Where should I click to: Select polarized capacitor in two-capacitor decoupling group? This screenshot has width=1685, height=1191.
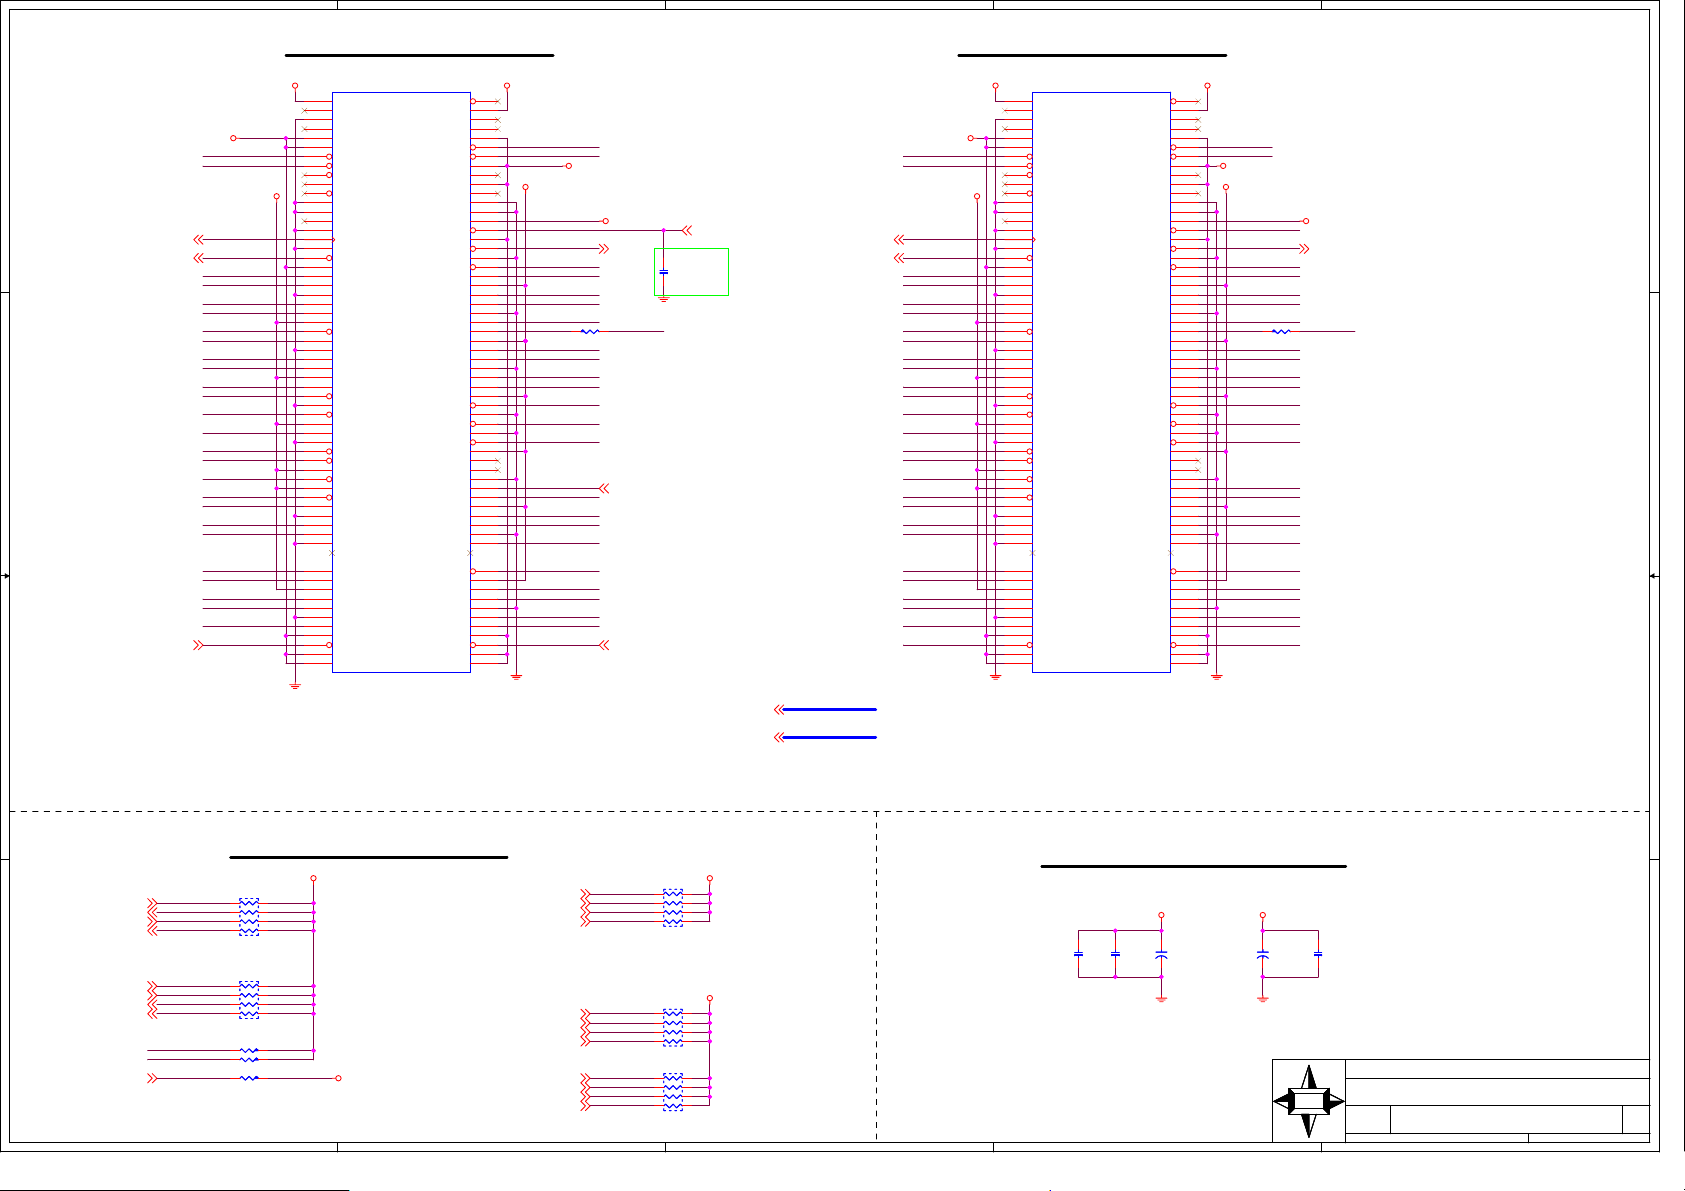[x=1263, y=955]
